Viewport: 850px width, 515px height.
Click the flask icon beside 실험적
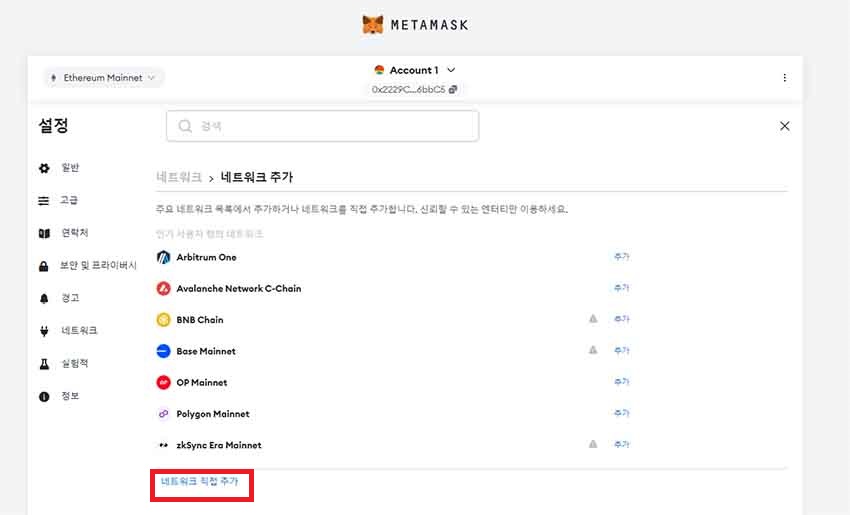[44, 364]
